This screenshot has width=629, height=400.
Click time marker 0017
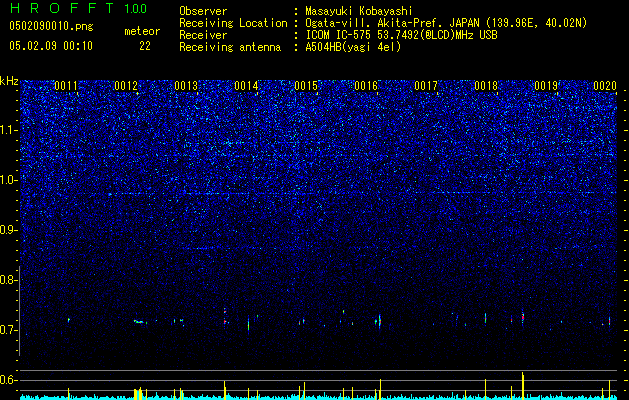coord(426,86)
